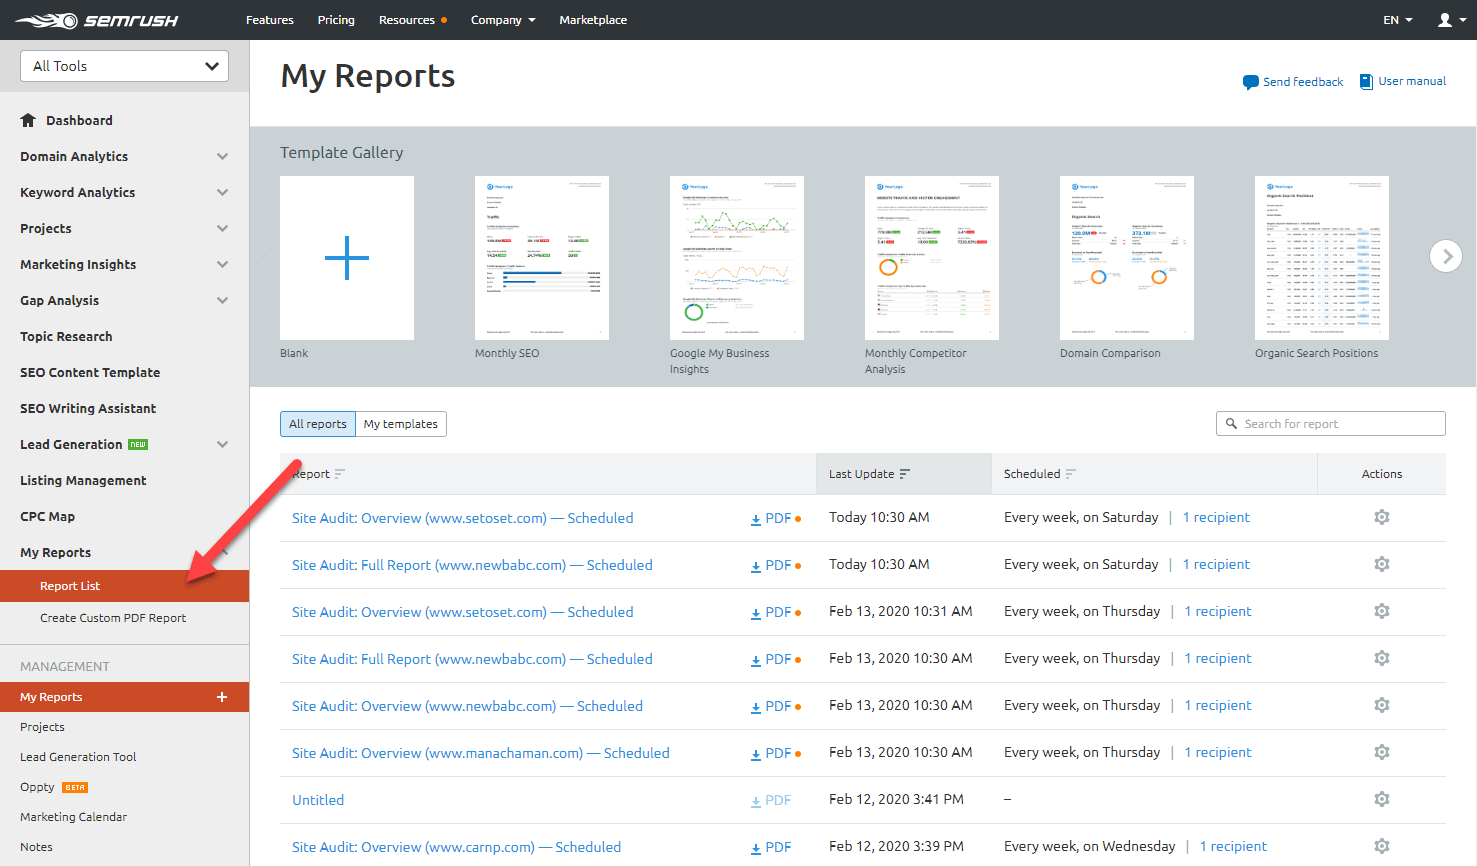1477x866 pixels.
Task: Download PDF for the setoset.com Site Audit report
Action: [771, 517]
